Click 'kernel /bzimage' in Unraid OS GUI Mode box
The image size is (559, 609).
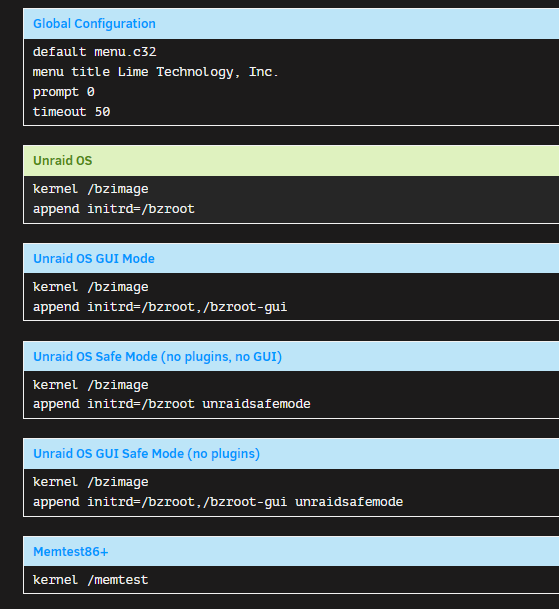[x=91, y=287]
